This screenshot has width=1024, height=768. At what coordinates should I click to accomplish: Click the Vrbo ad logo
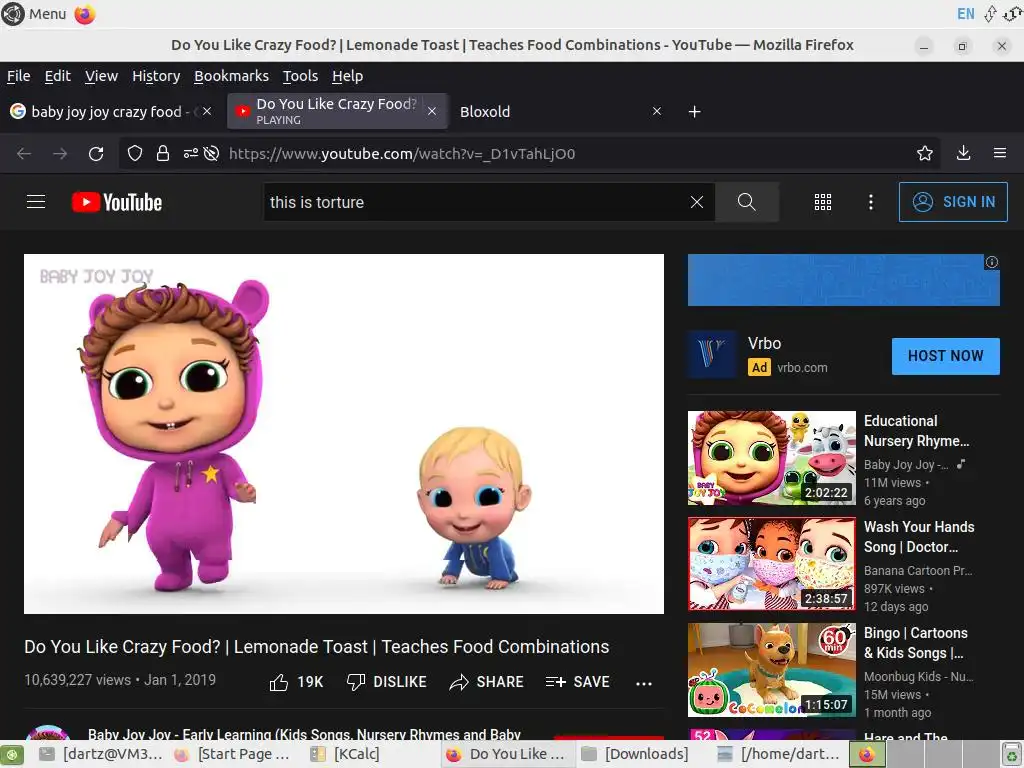pyautogui.click(x=712, y=355)
